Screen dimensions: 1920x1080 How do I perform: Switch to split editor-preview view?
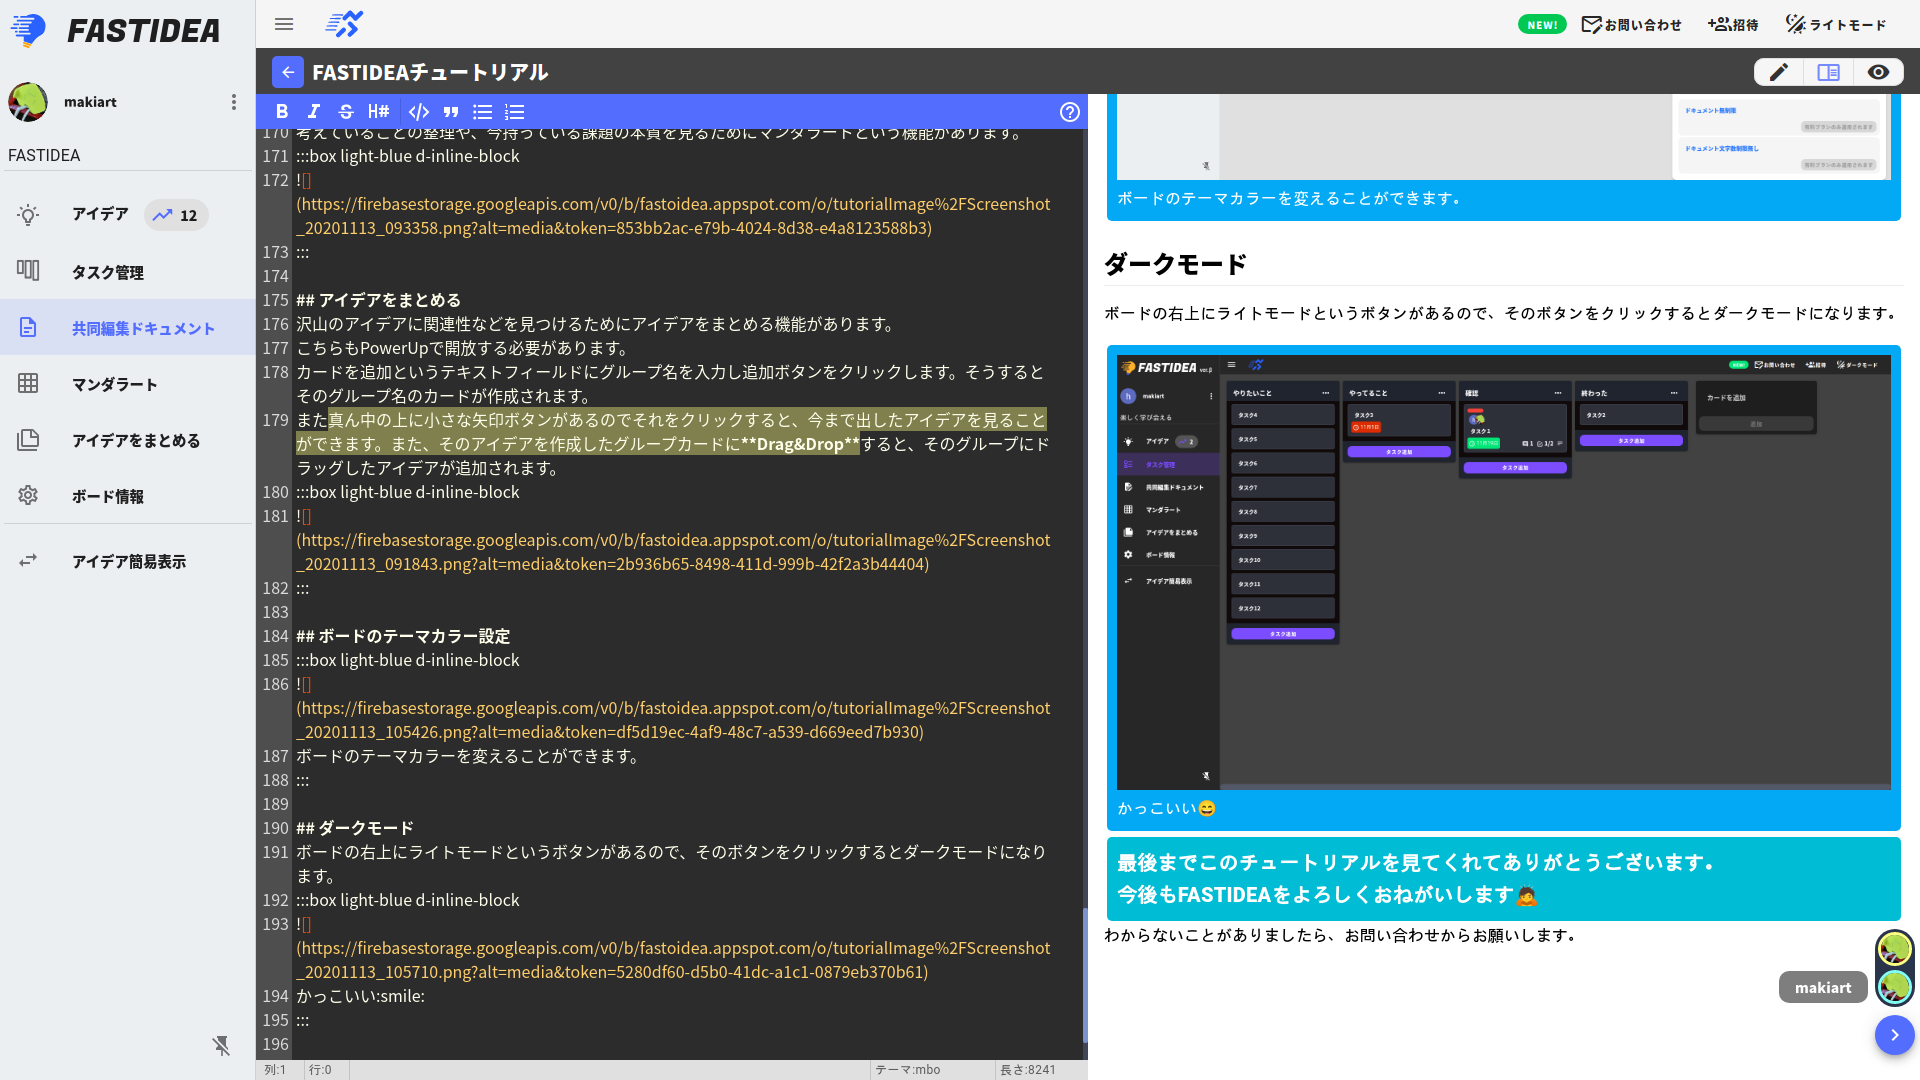pos(1828,72)
